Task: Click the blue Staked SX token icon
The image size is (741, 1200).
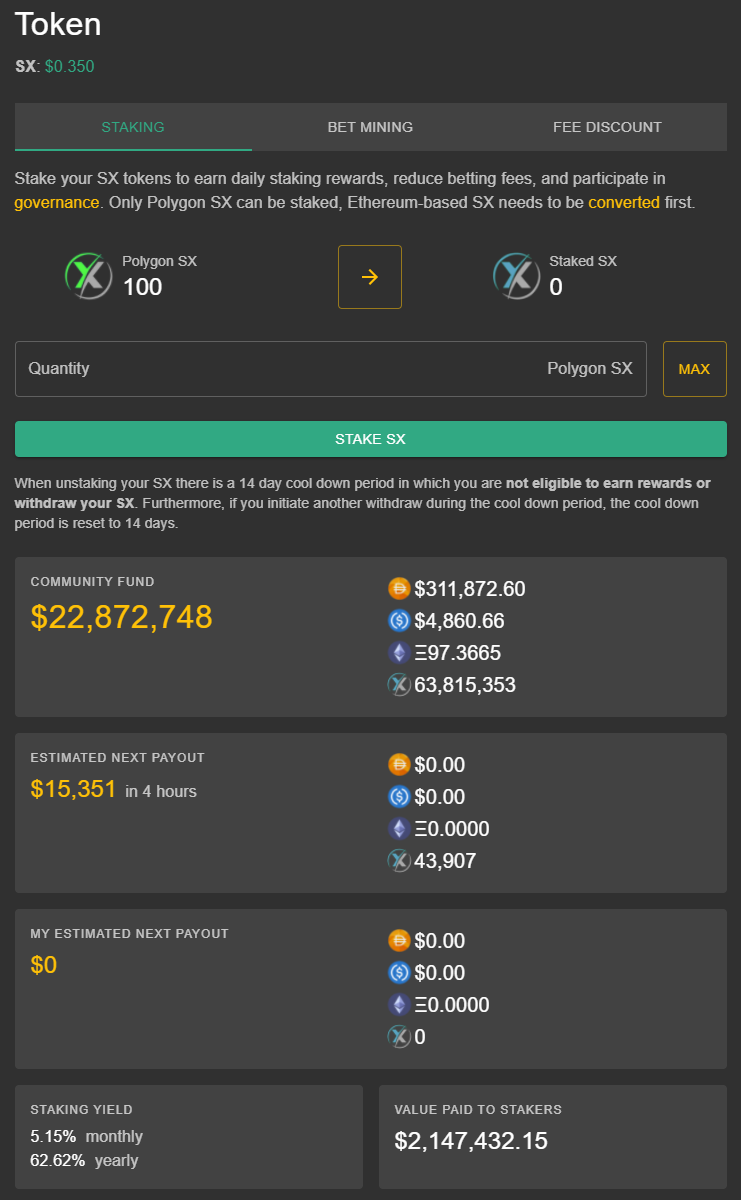Action: (516, 276)
